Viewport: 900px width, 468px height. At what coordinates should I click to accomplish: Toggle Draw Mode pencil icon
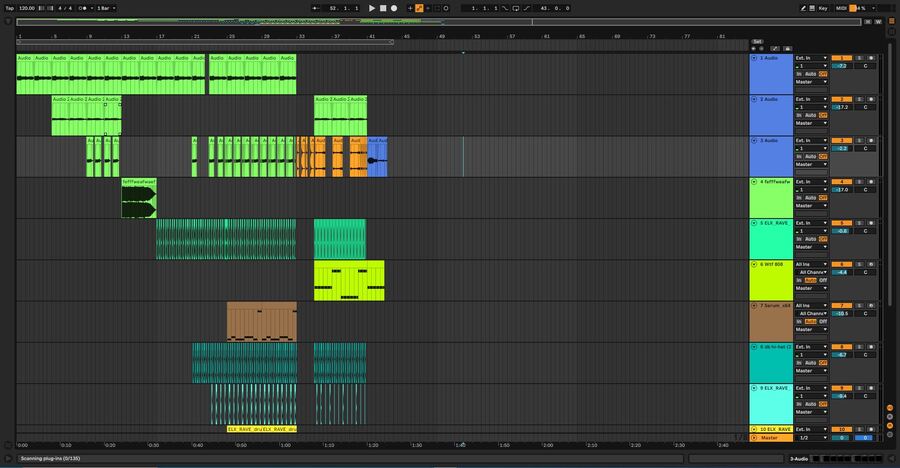click(803, 8)
